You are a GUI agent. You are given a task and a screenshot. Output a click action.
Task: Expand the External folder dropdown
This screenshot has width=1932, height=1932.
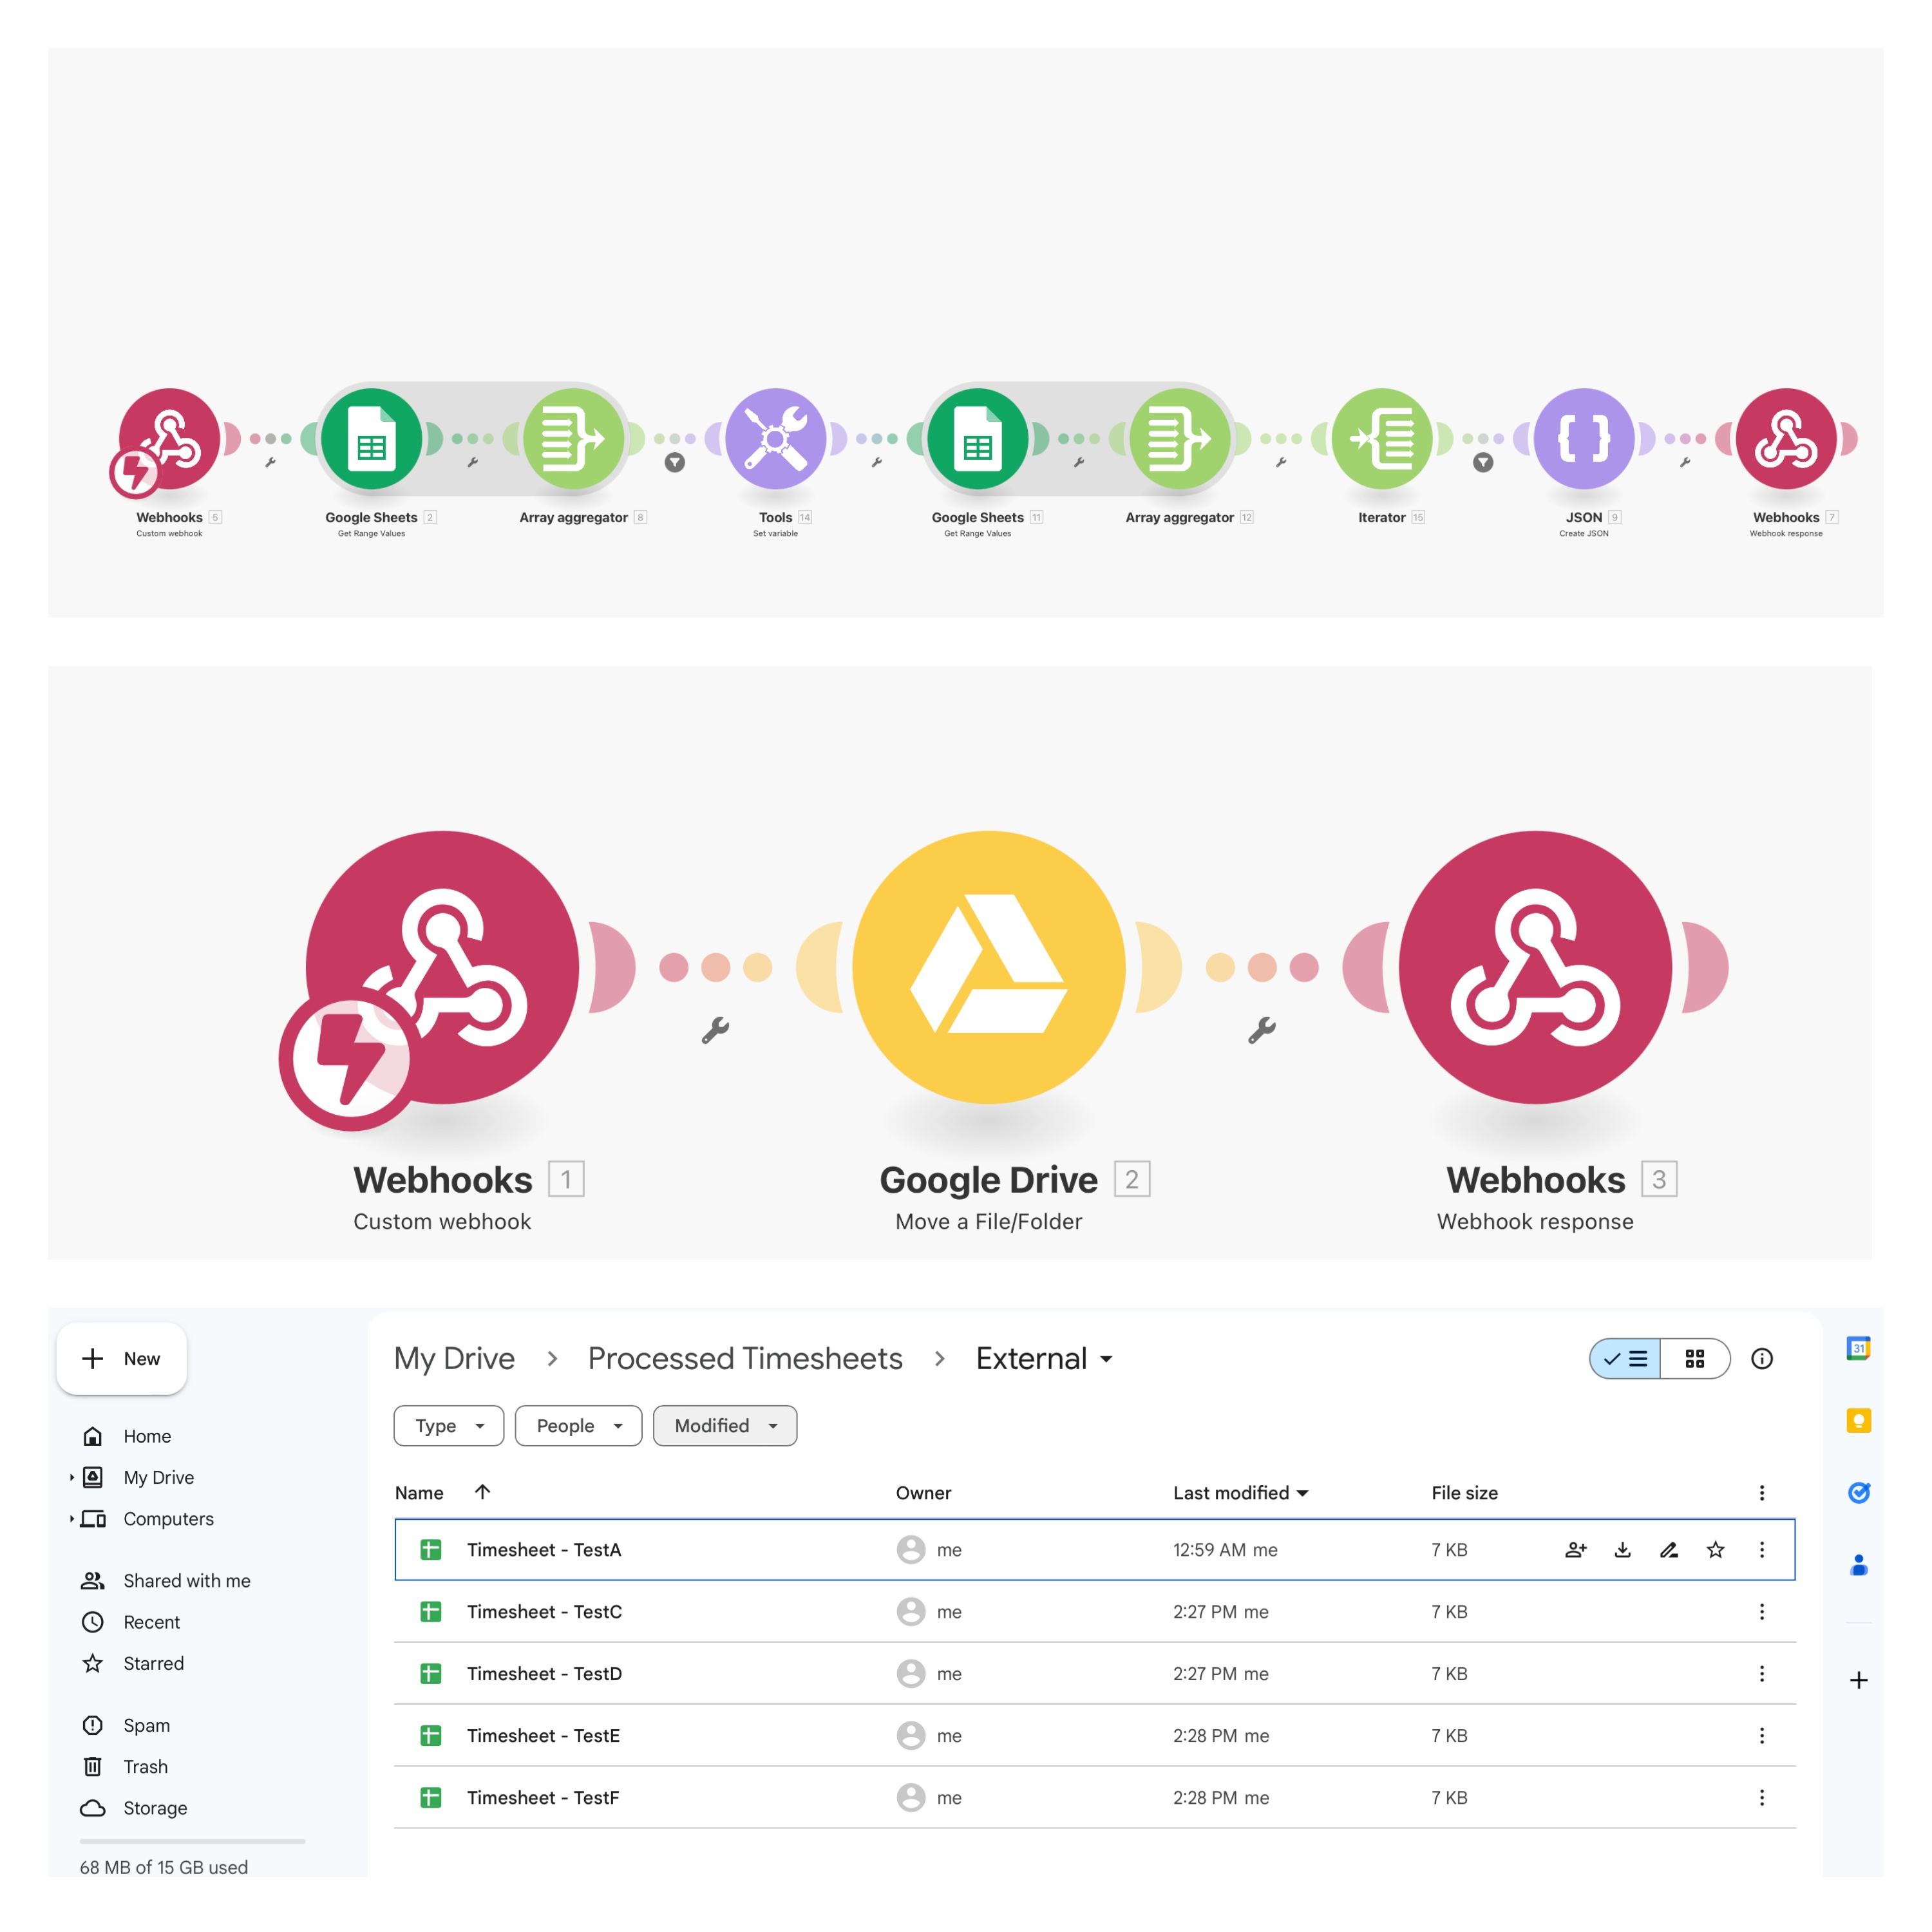[x=1106, y=1359]
